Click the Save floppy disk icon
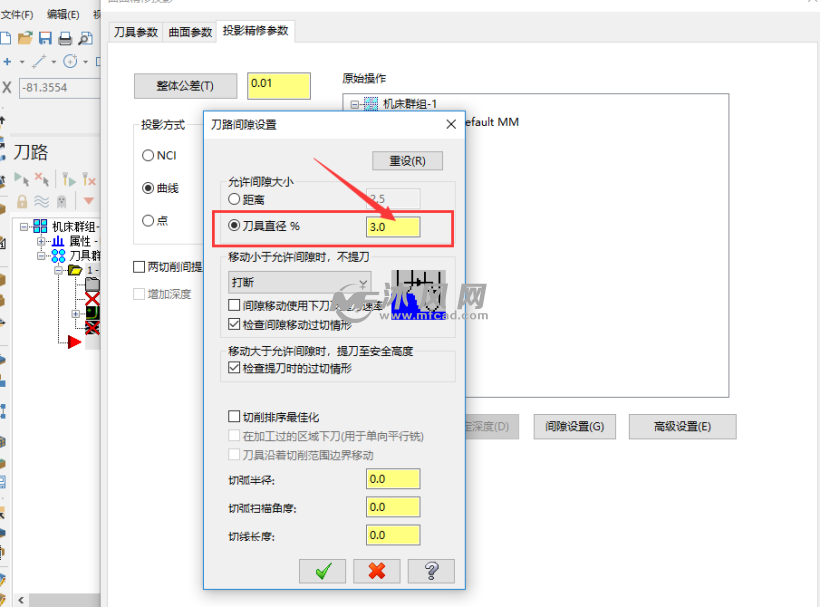The width and height of the screenshot is (820, 607). pos(45,38)
